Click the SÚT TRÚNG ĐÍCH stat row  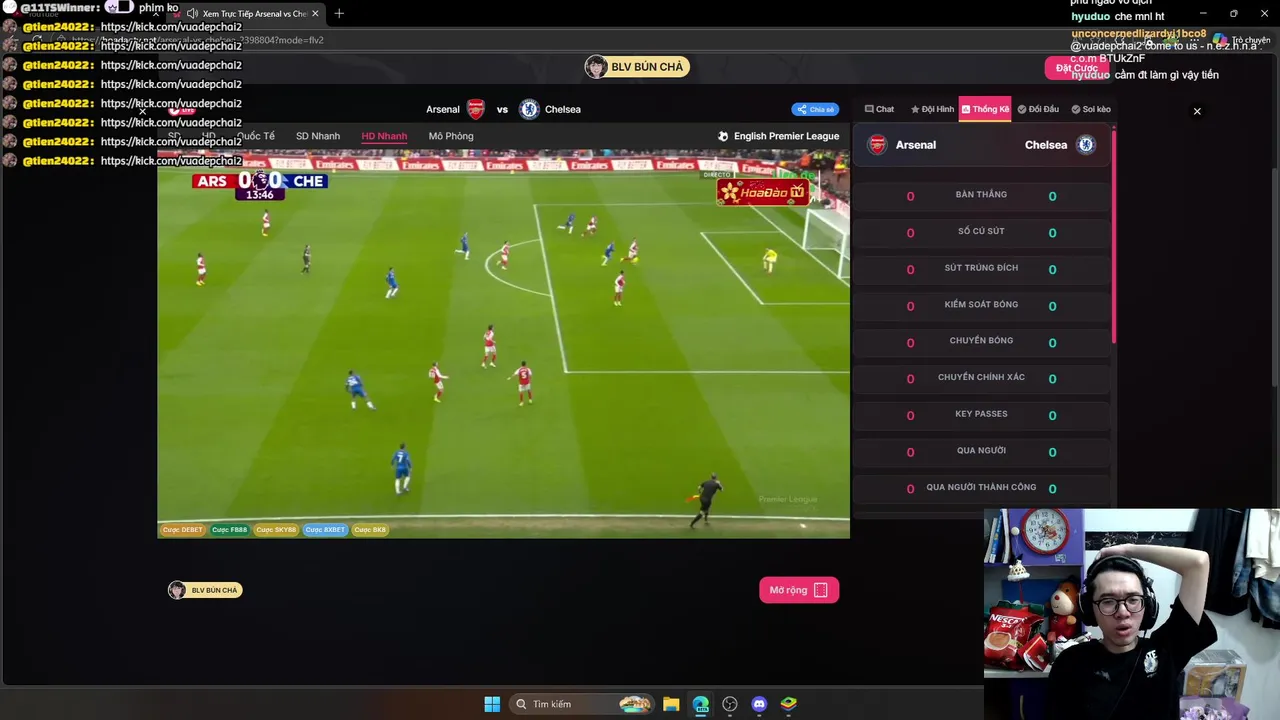pos(981,269)
